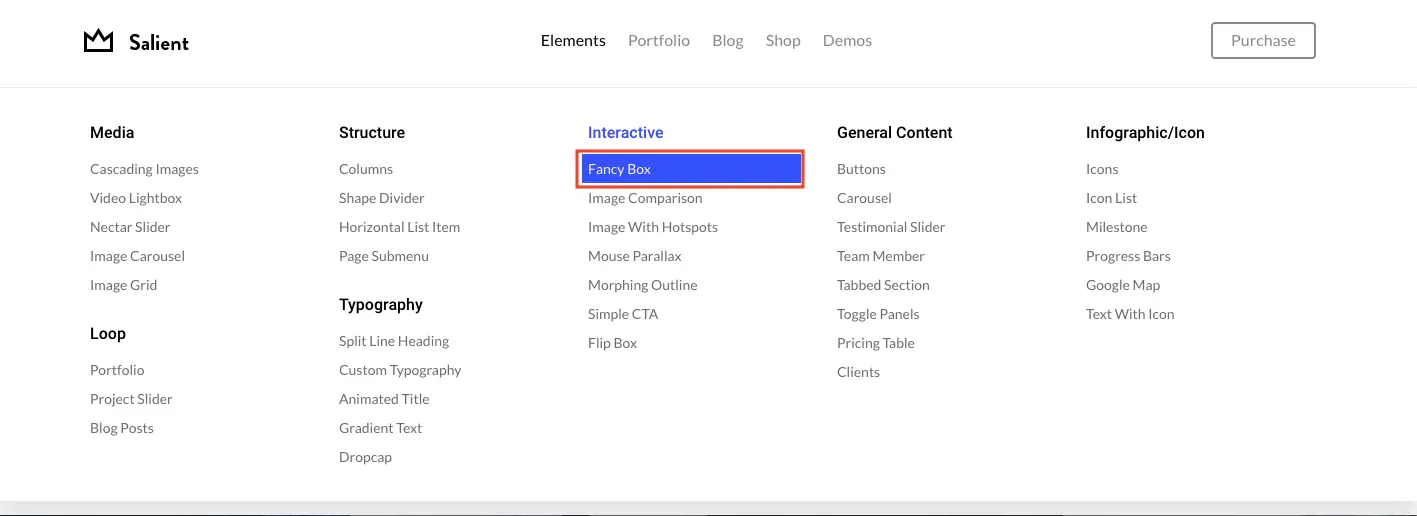The image size is (1417, 516).
Task: Click the Media column heading
Action: (x=112, y=132)
